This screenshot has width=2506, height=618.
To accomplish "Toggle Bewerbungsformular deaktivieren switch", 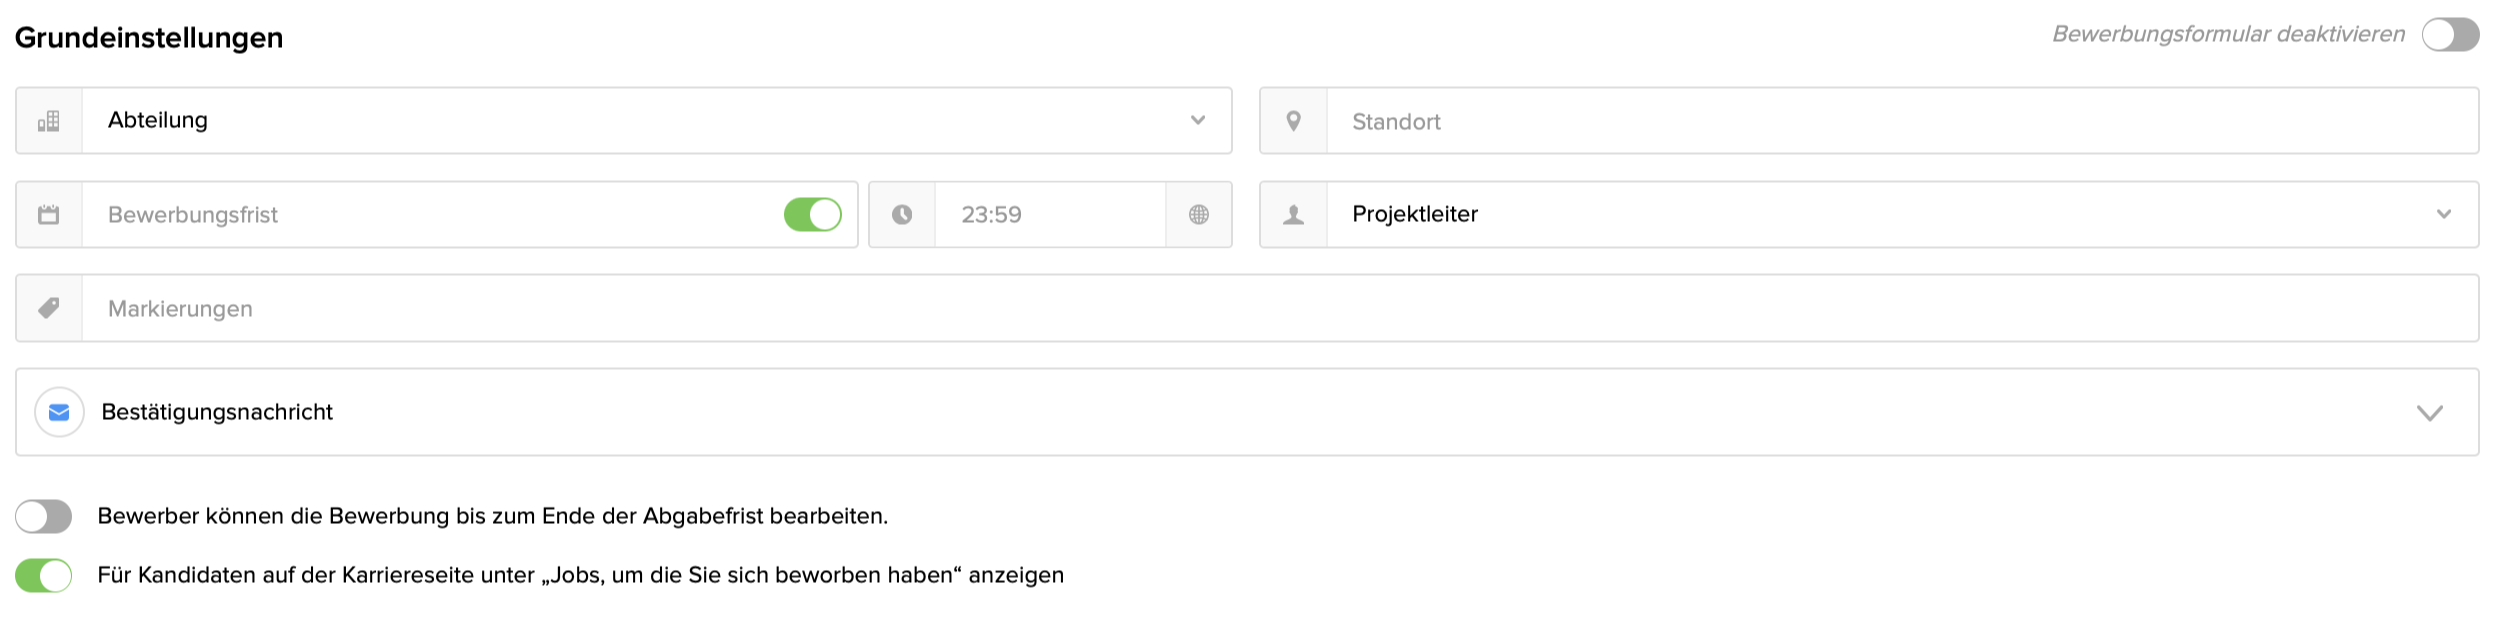I will 2449,35.
